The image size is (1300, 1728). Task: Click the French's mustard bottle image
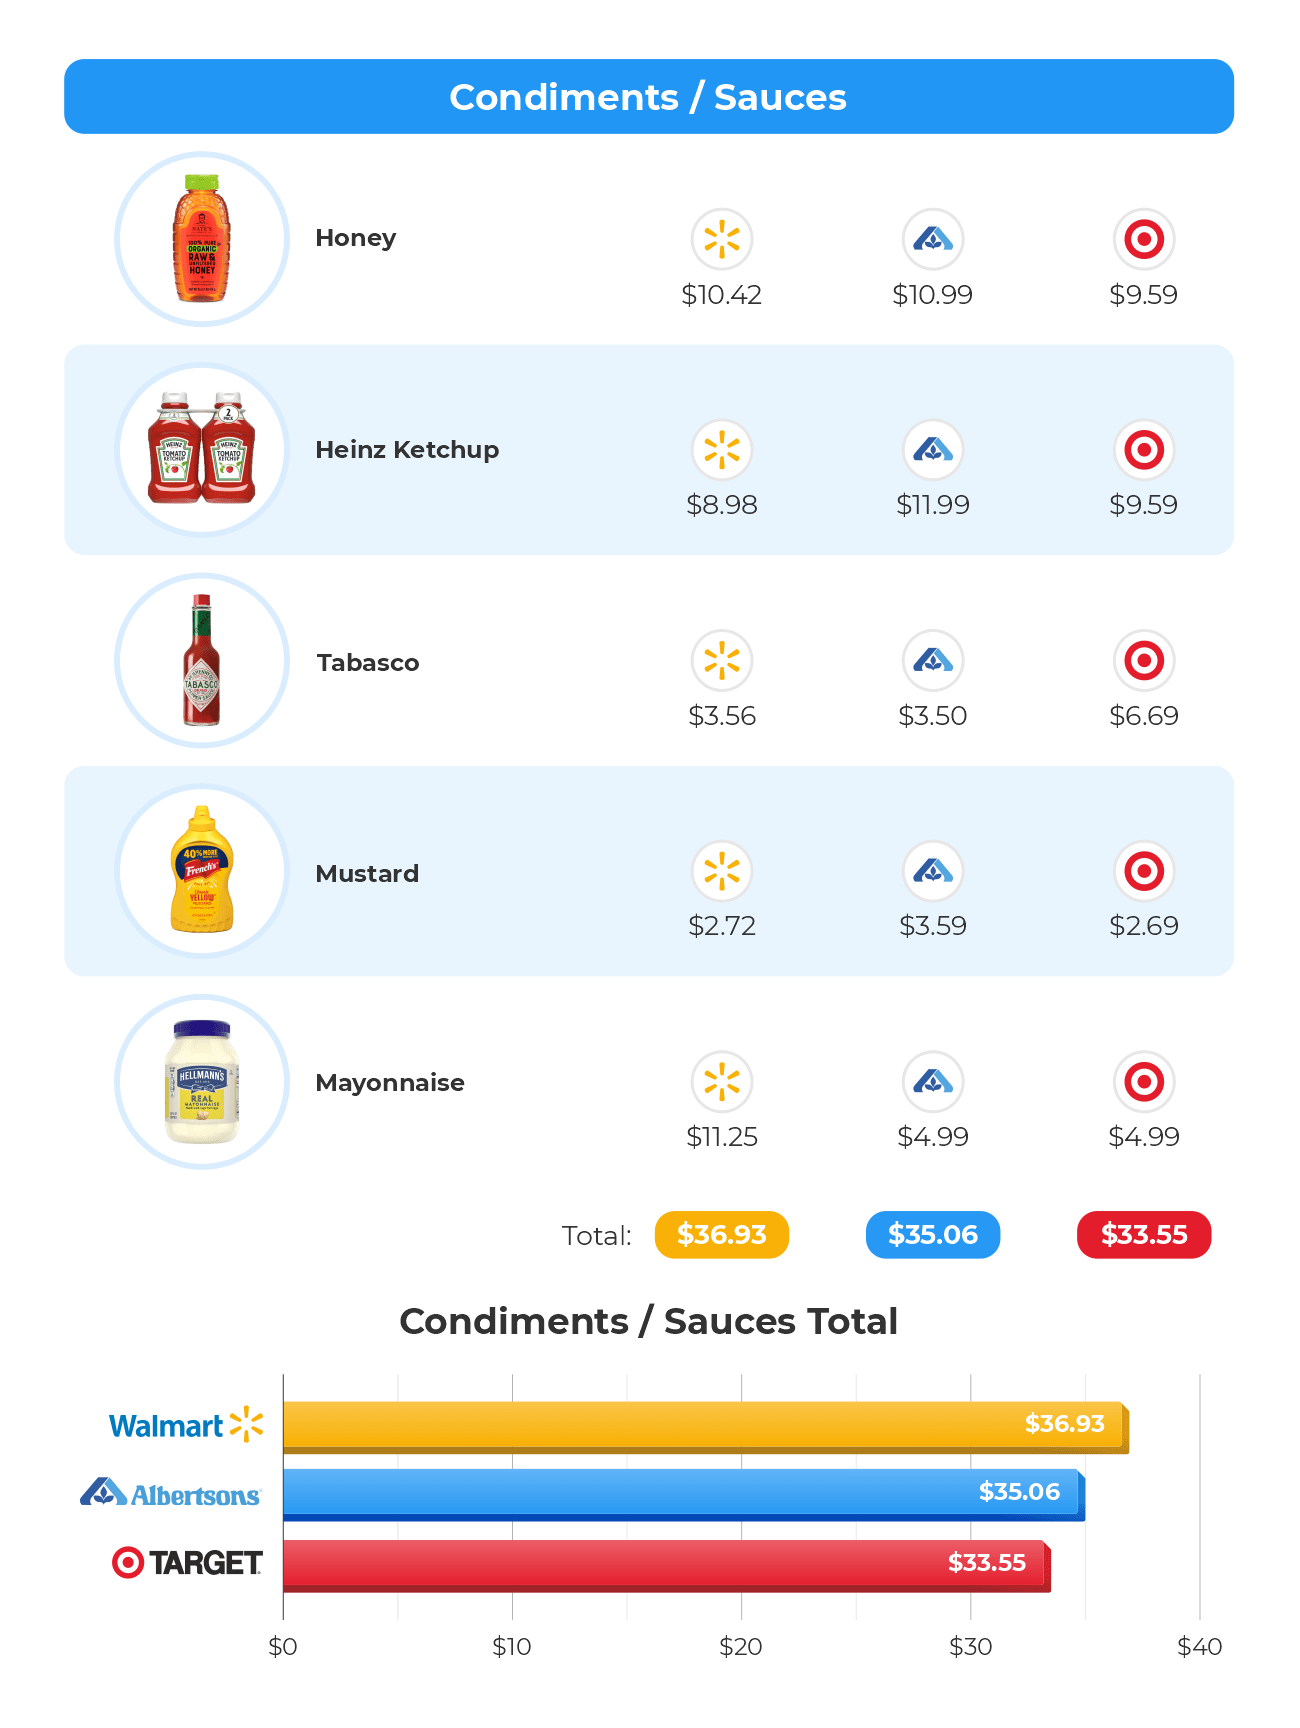point(202,870)
